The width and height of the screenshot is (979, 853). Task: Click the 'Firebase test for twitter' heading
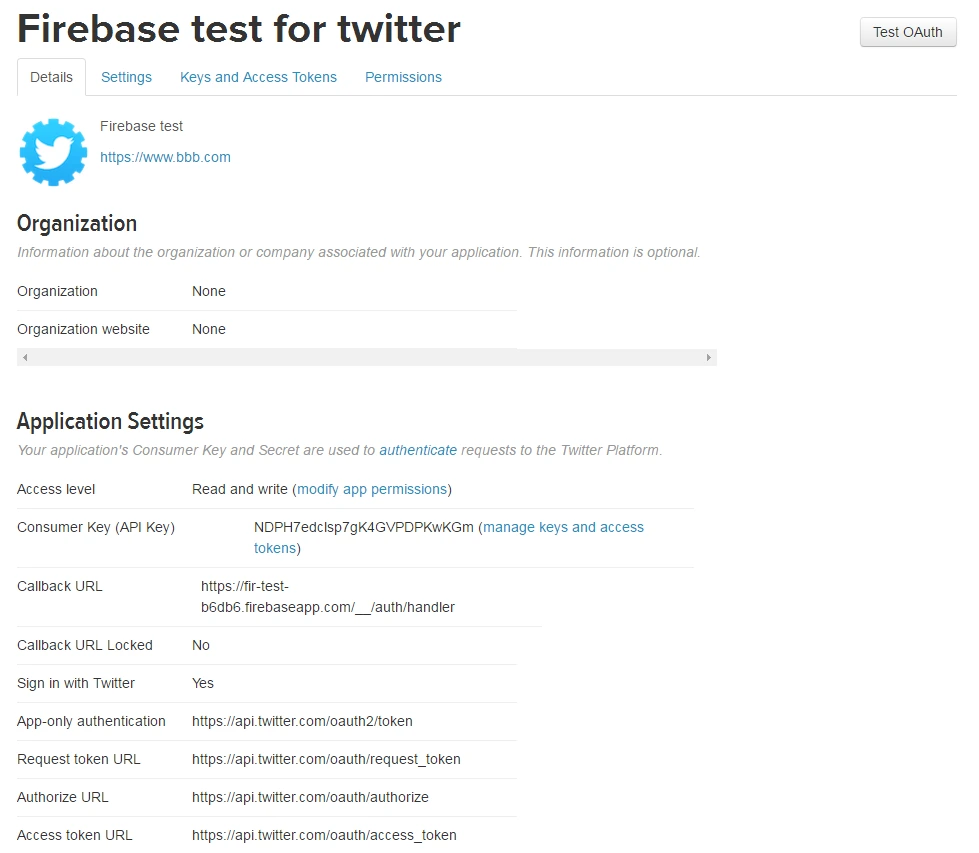239,29
